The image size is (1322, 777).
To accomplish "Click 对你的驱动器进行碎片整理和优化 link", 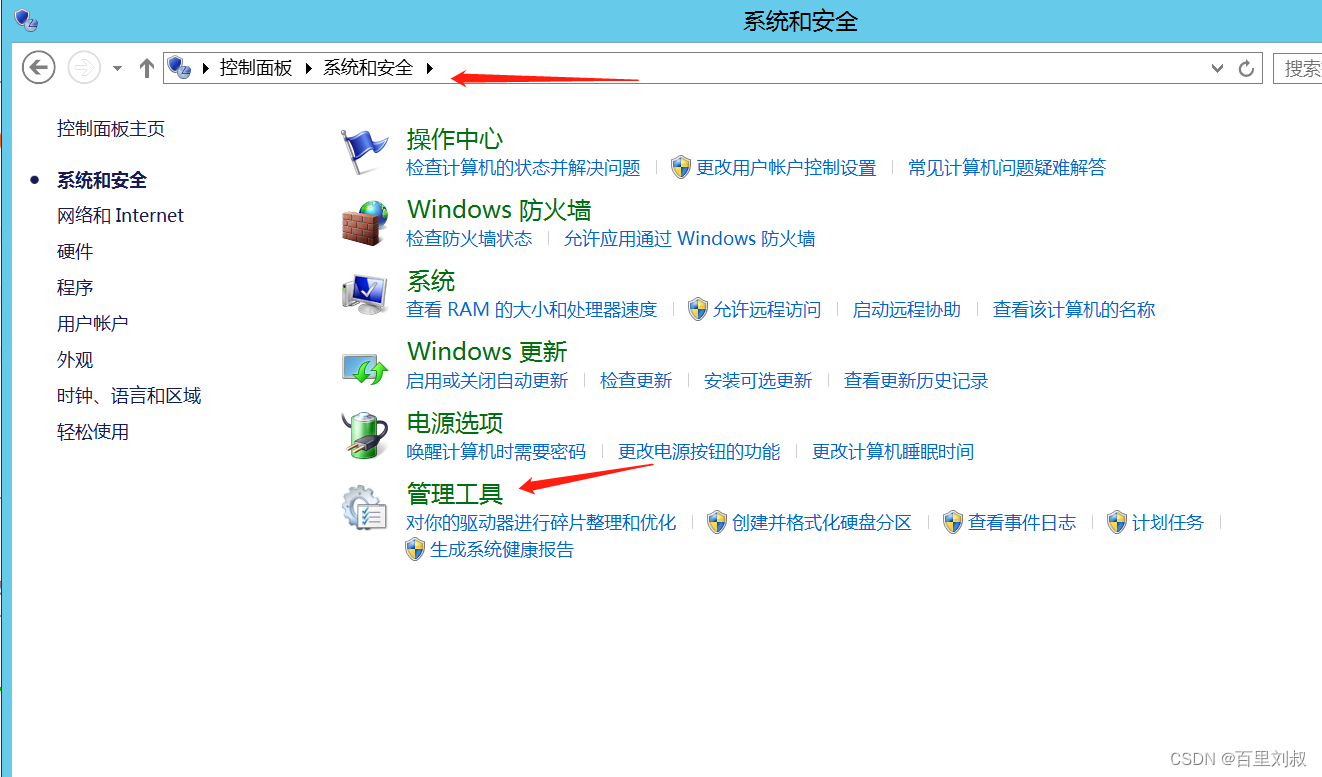I will (541, 522).
